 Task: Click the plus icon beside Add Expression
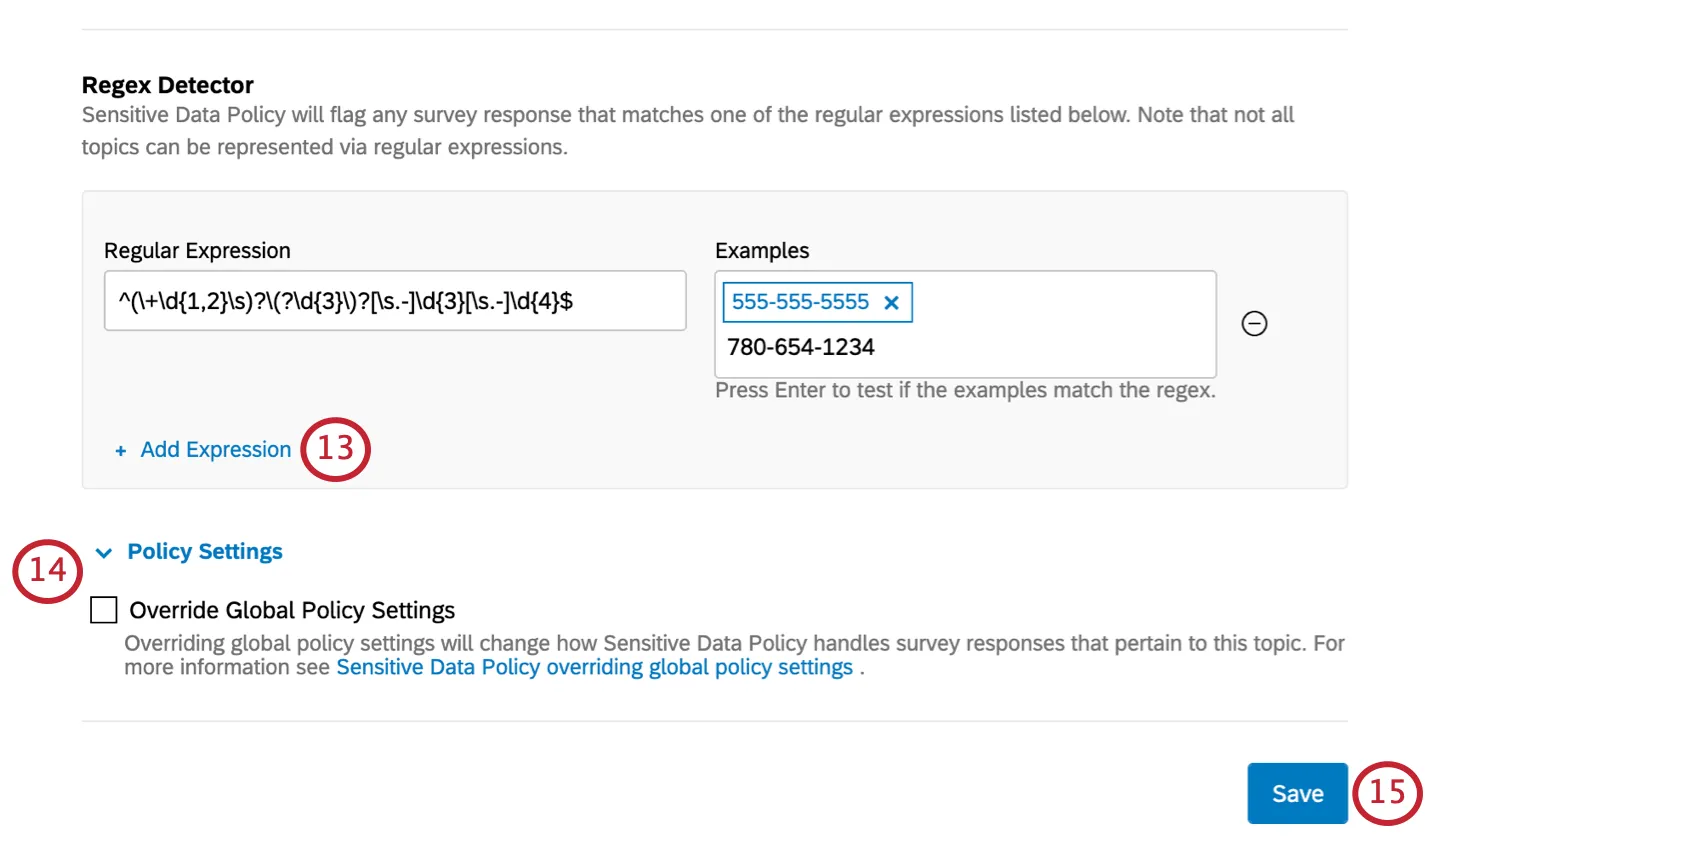pos(119,450)
